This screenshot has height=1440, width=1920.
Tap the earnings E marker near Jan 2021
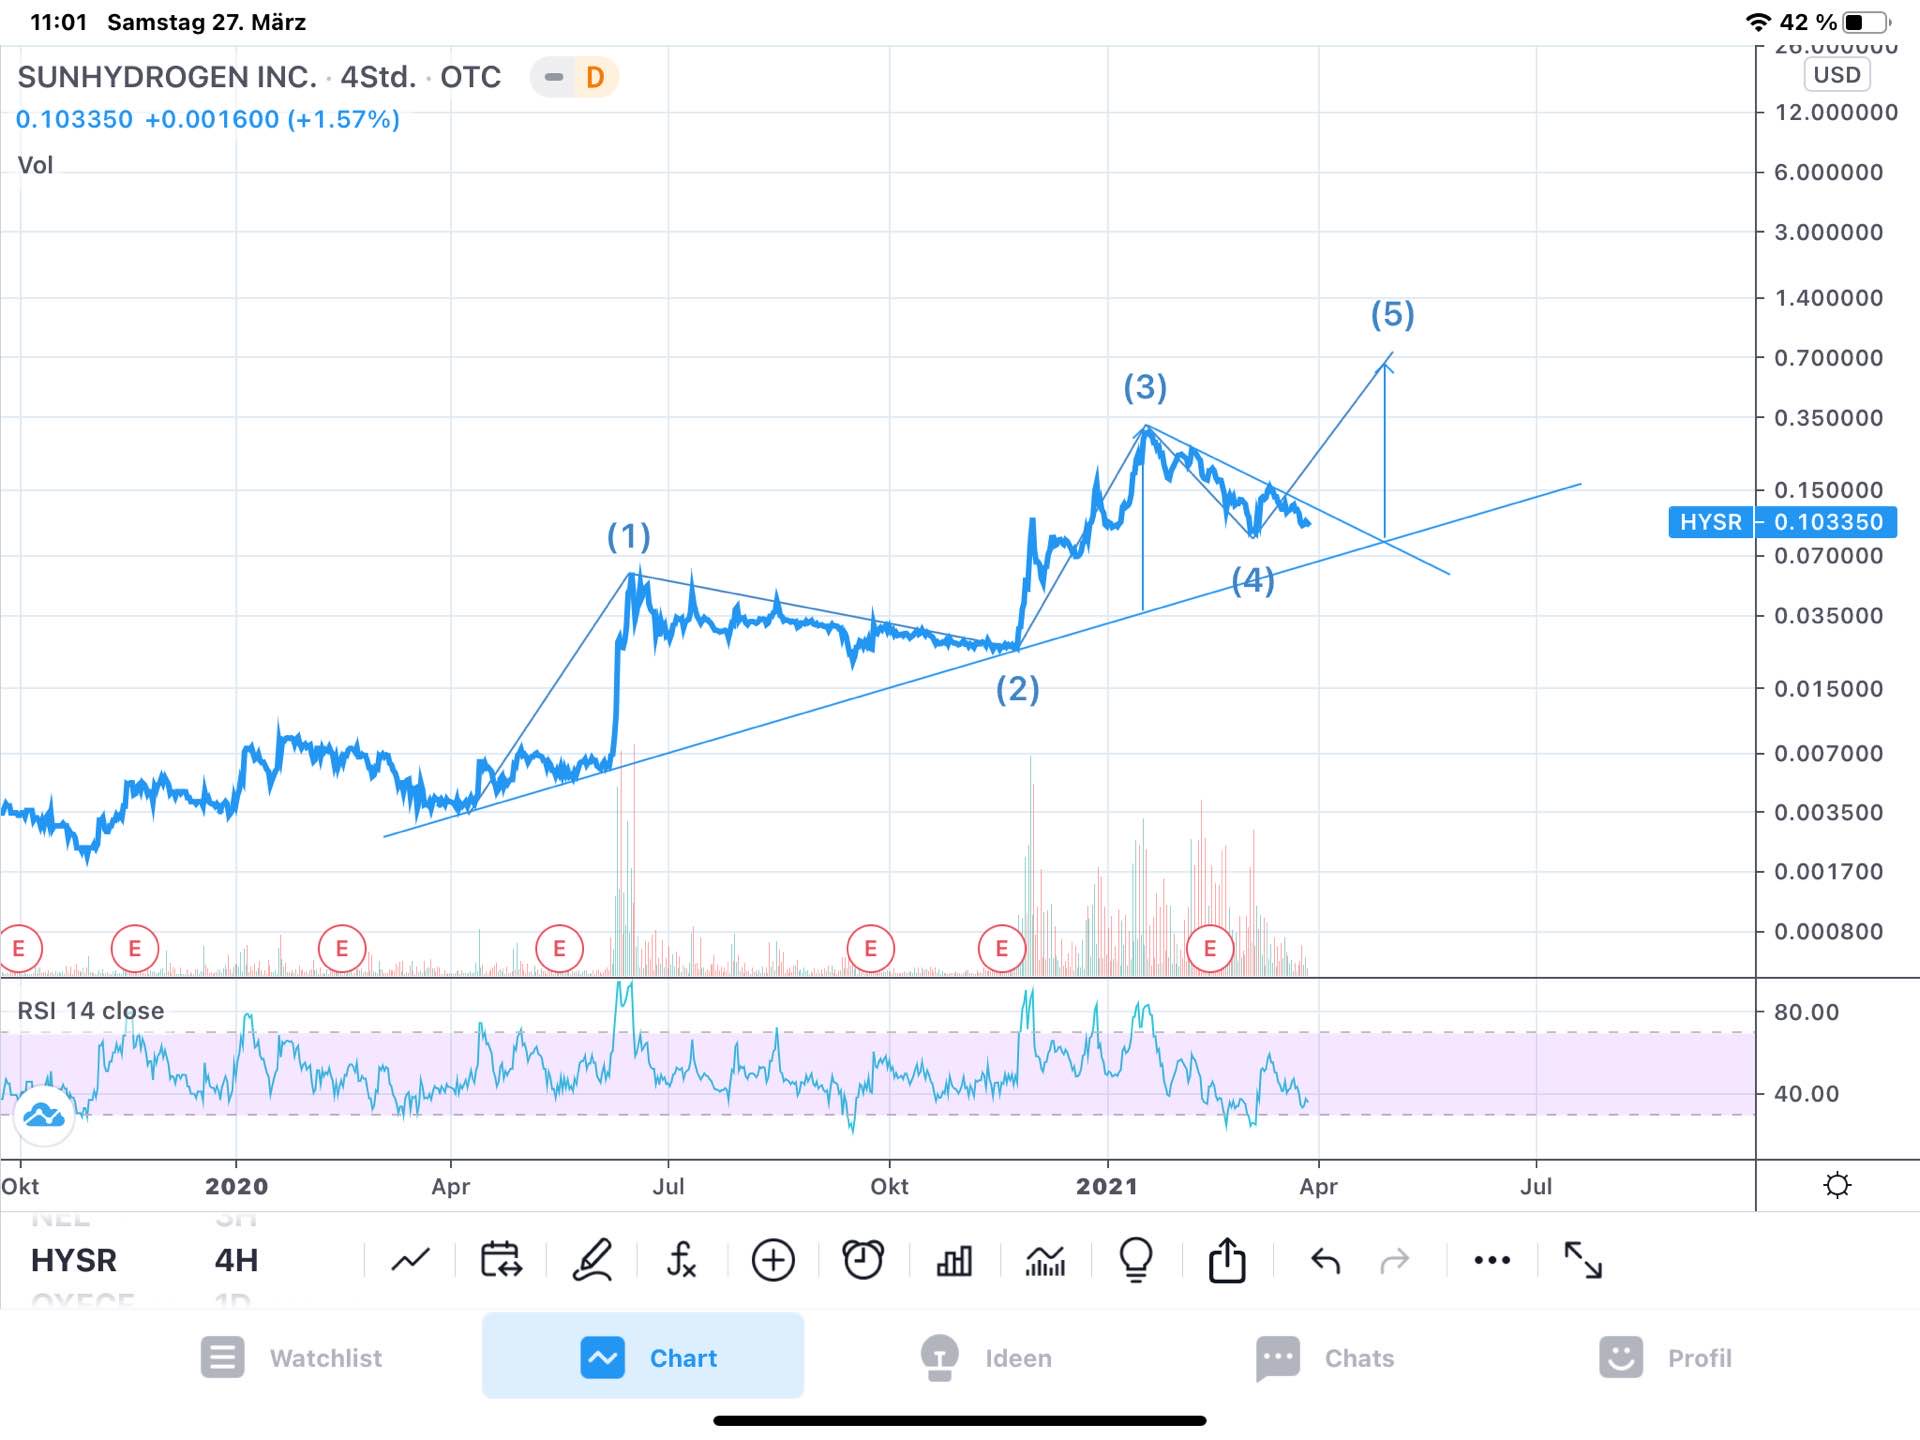tap(1209, 948)
